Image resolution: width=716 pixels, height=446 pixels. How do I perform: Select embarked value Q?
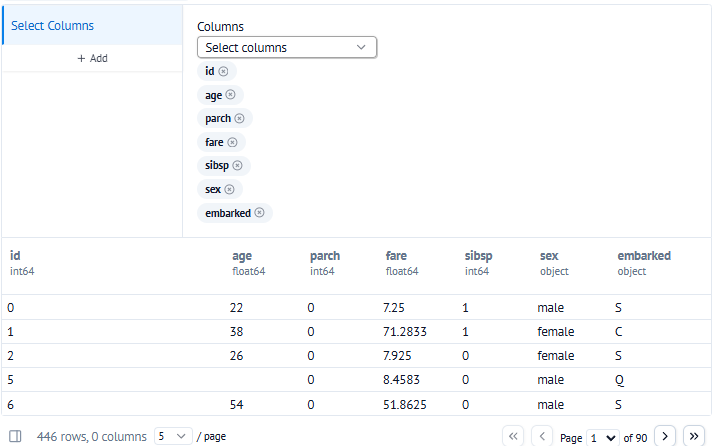(619, 380)
